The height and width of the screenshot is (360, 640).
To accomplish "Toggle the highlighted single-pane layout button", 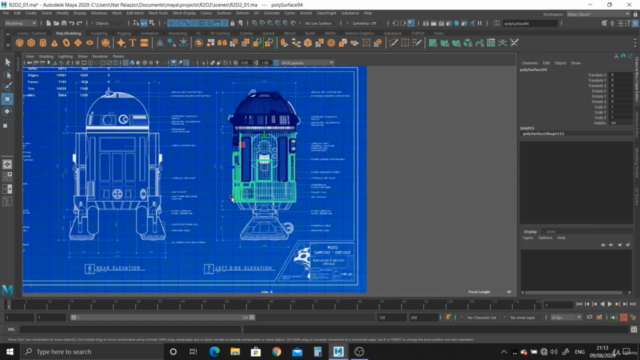I will 7,164.
